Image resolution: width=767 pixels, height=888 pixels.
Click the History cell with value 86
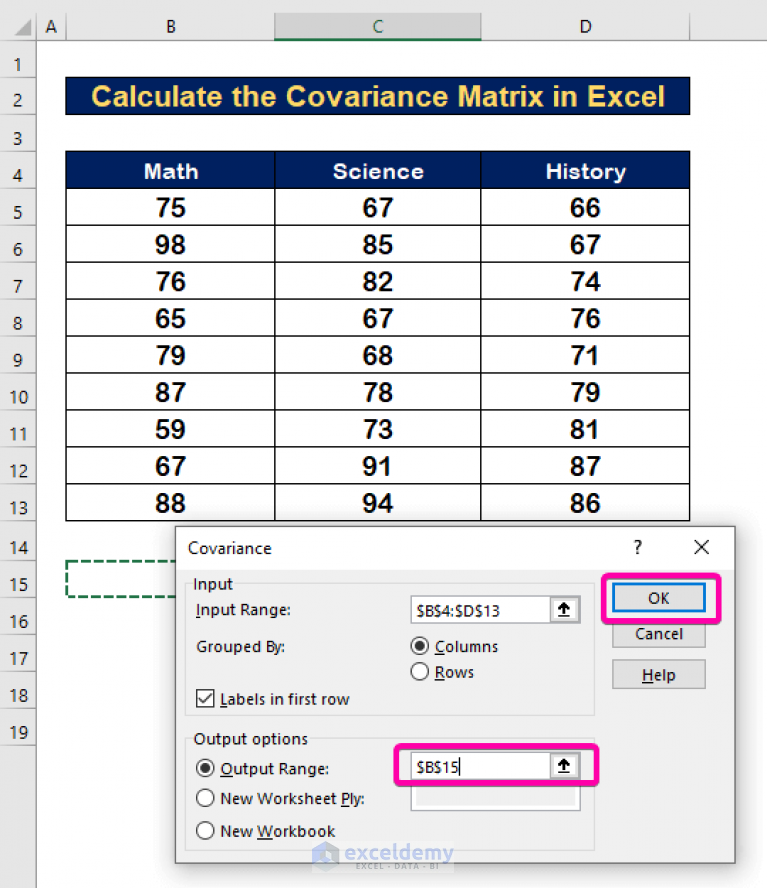coord(585,502)
